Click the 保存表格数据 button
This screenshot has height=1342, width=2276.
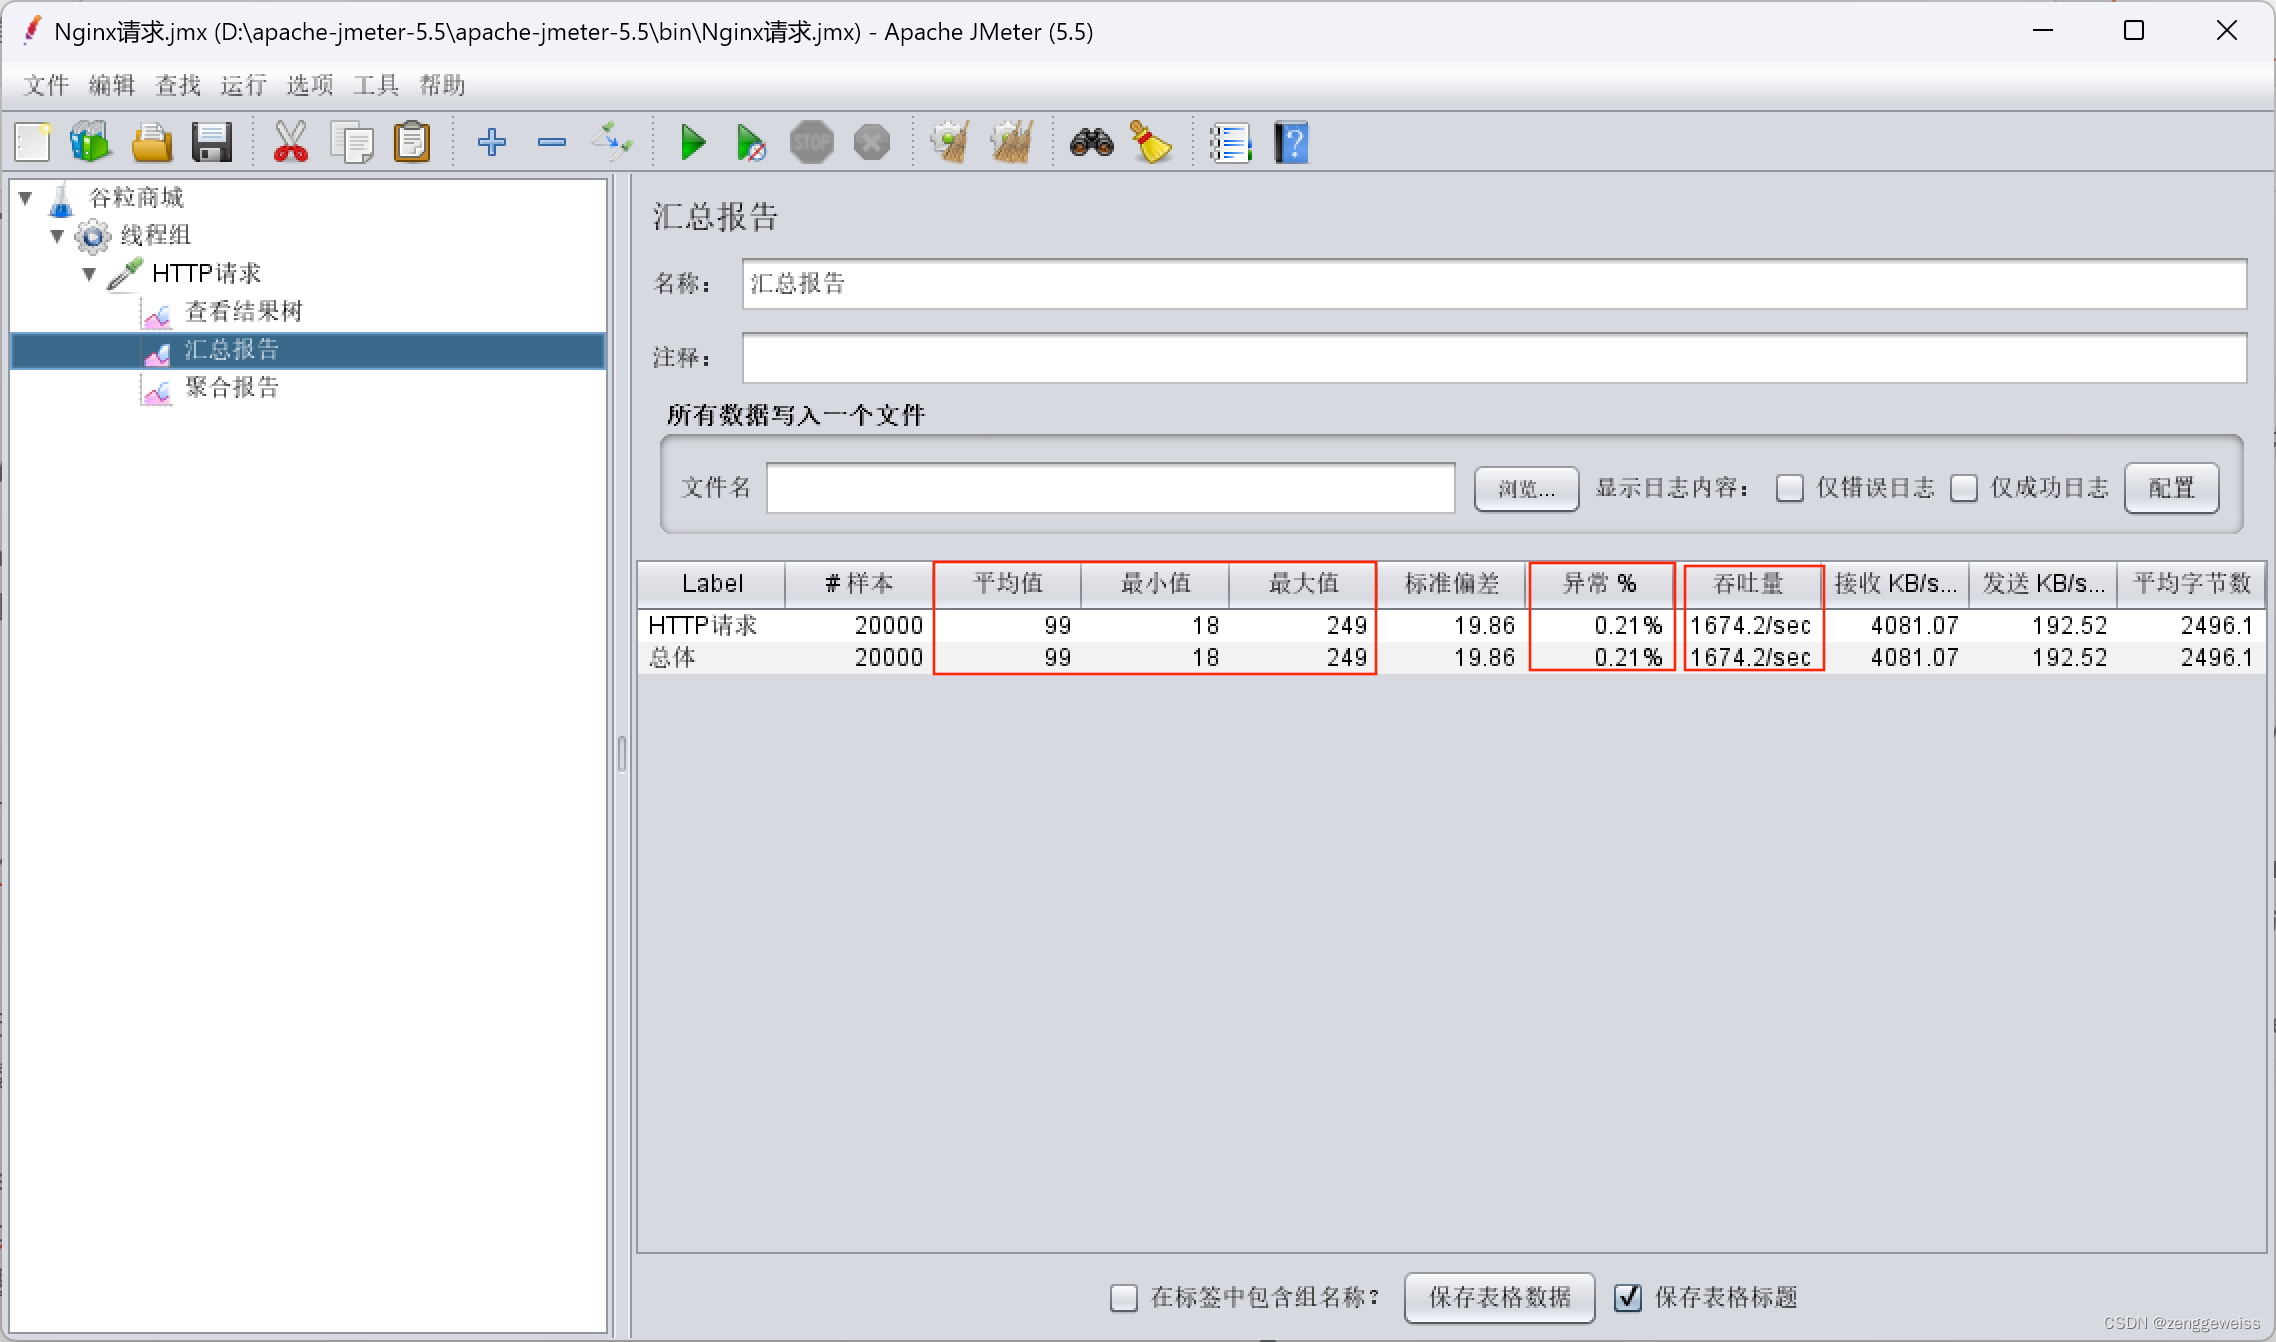click(1499, 1298)
